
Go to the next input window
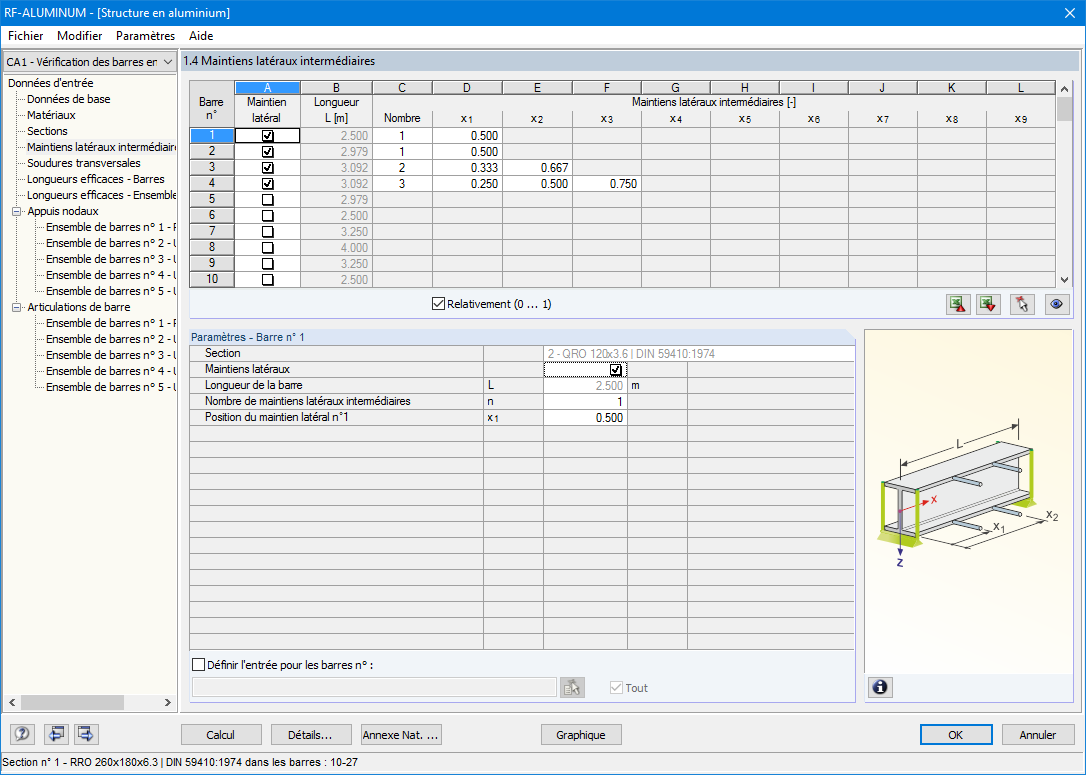click(86, 734)
